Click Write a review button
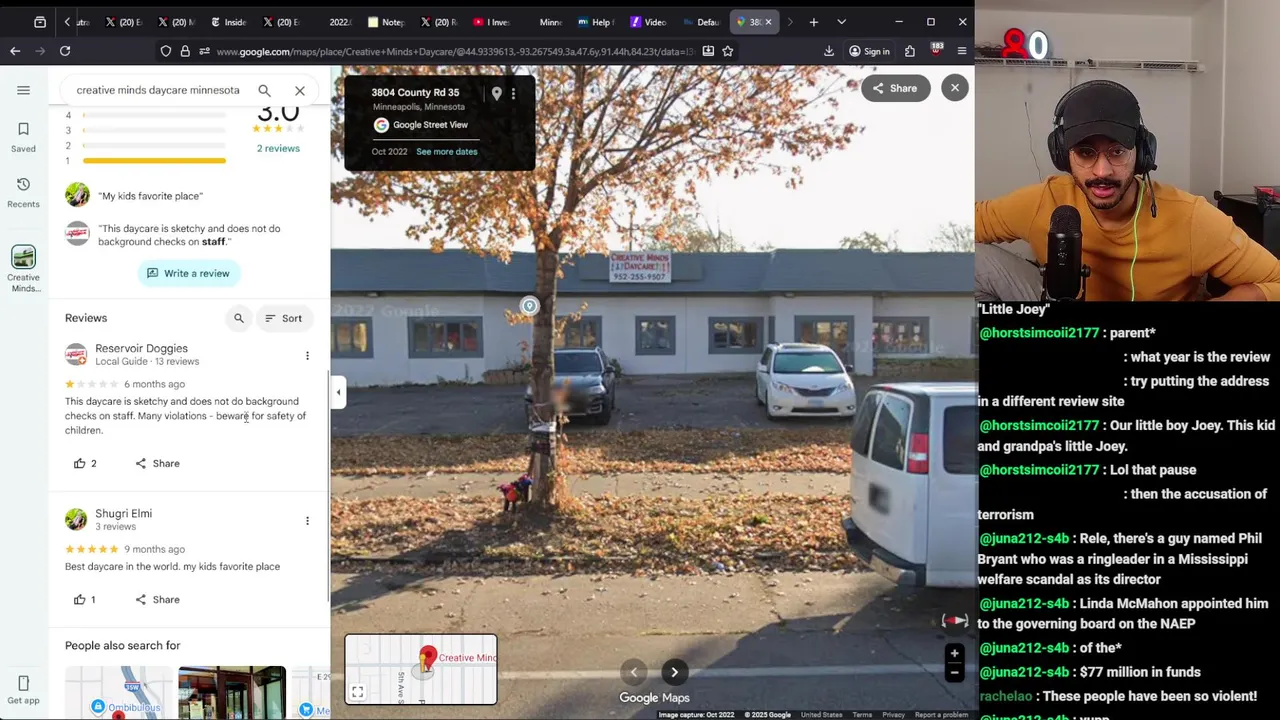 pos(188,273)
